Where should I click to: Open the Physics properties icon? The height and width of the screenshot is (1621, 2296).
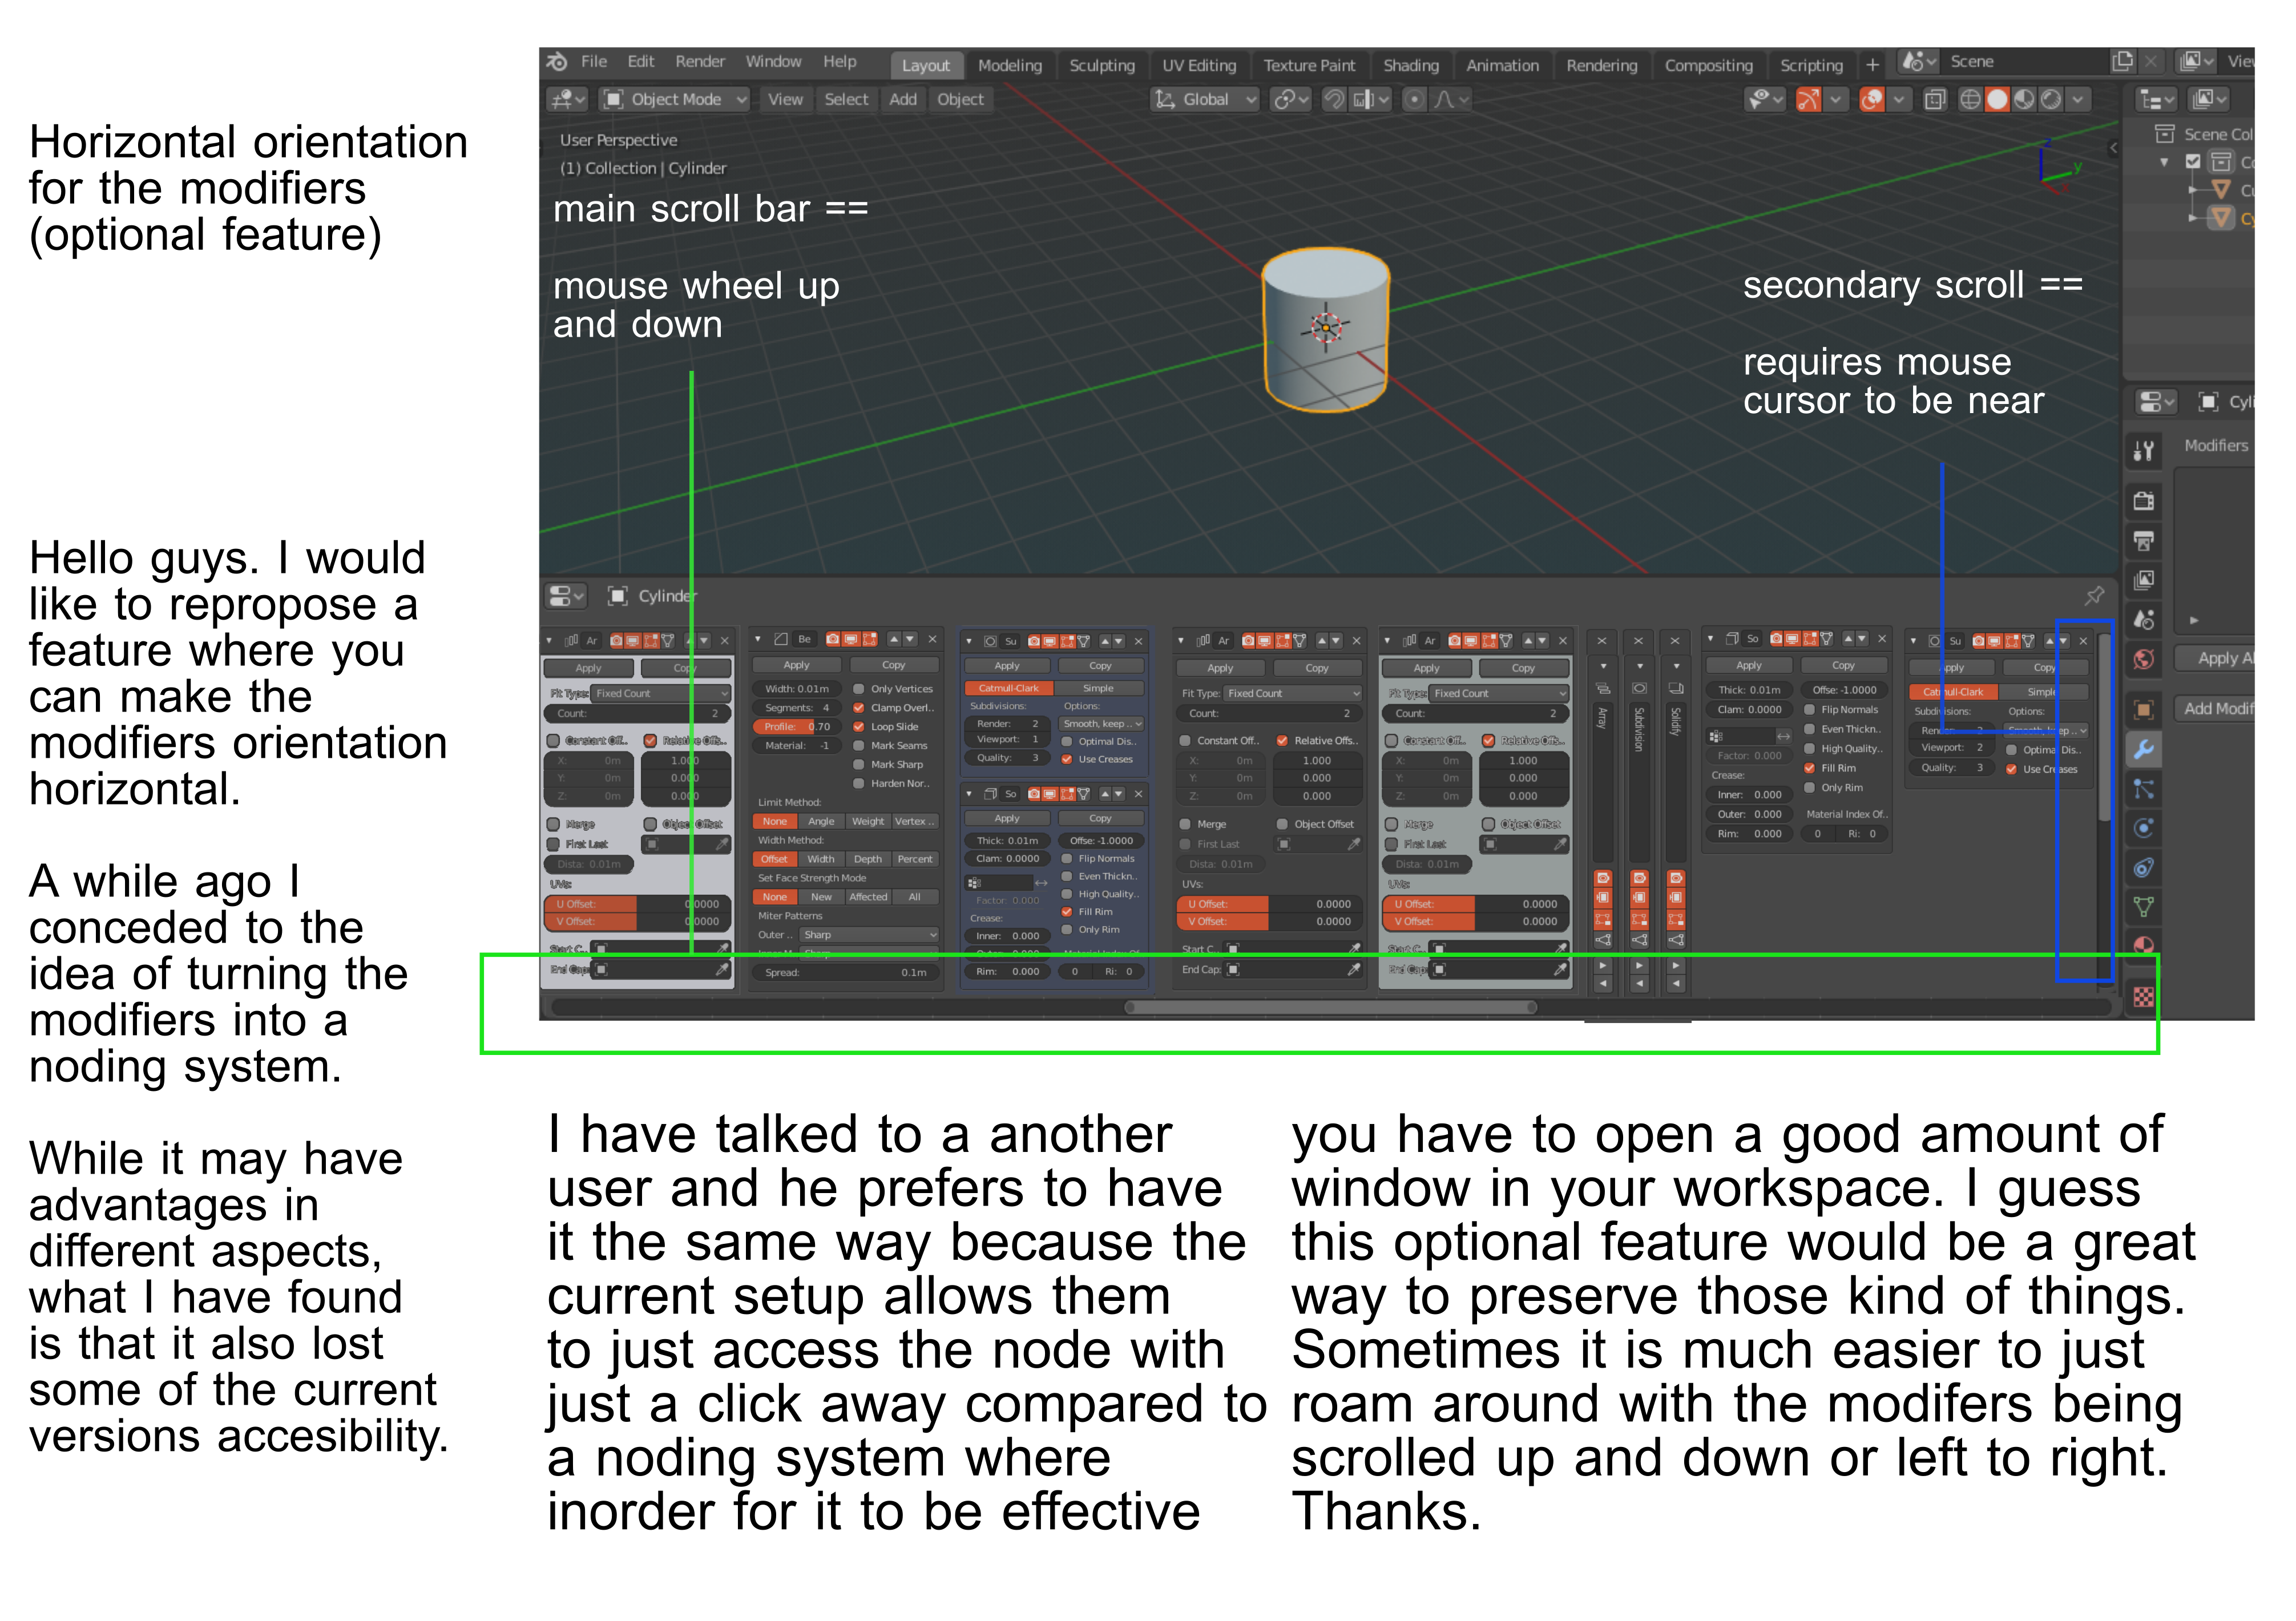[2143, 828]
